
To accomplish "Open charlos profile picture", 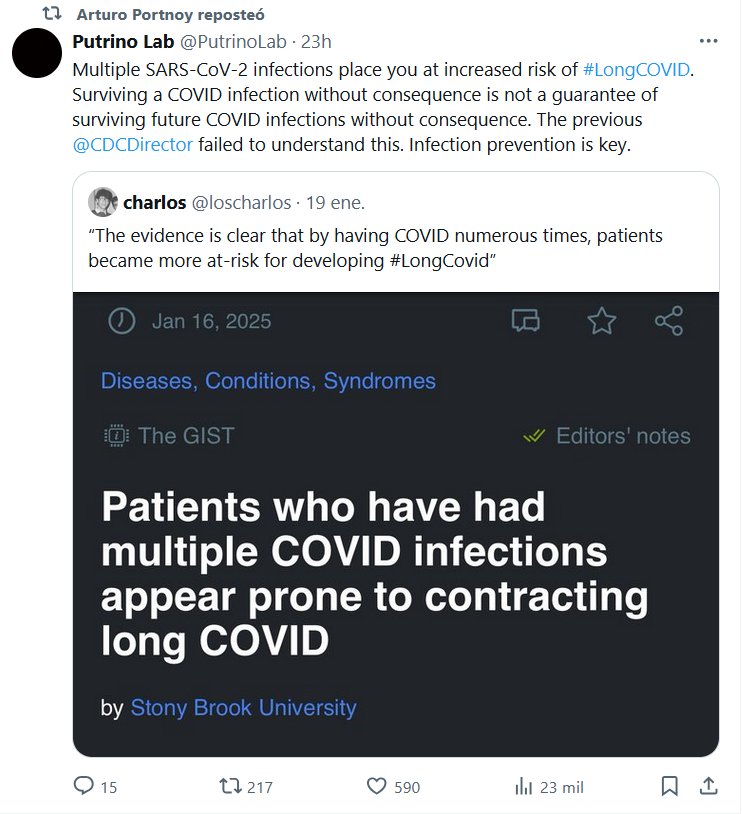I will 103,203.
